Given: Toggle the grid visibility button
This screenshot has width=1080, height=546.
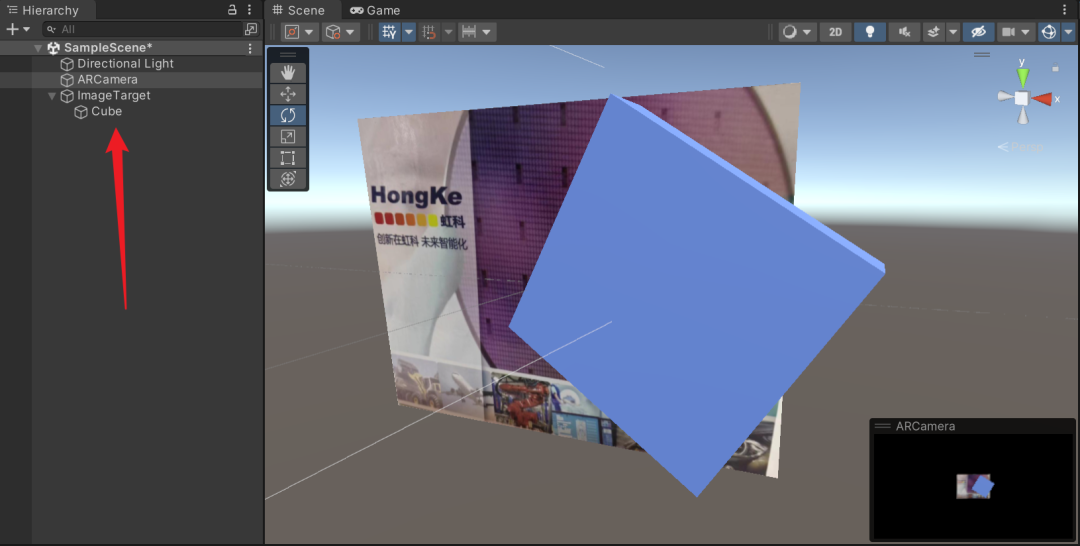Looking at the screenshot, I should click(x=389, y=32).
